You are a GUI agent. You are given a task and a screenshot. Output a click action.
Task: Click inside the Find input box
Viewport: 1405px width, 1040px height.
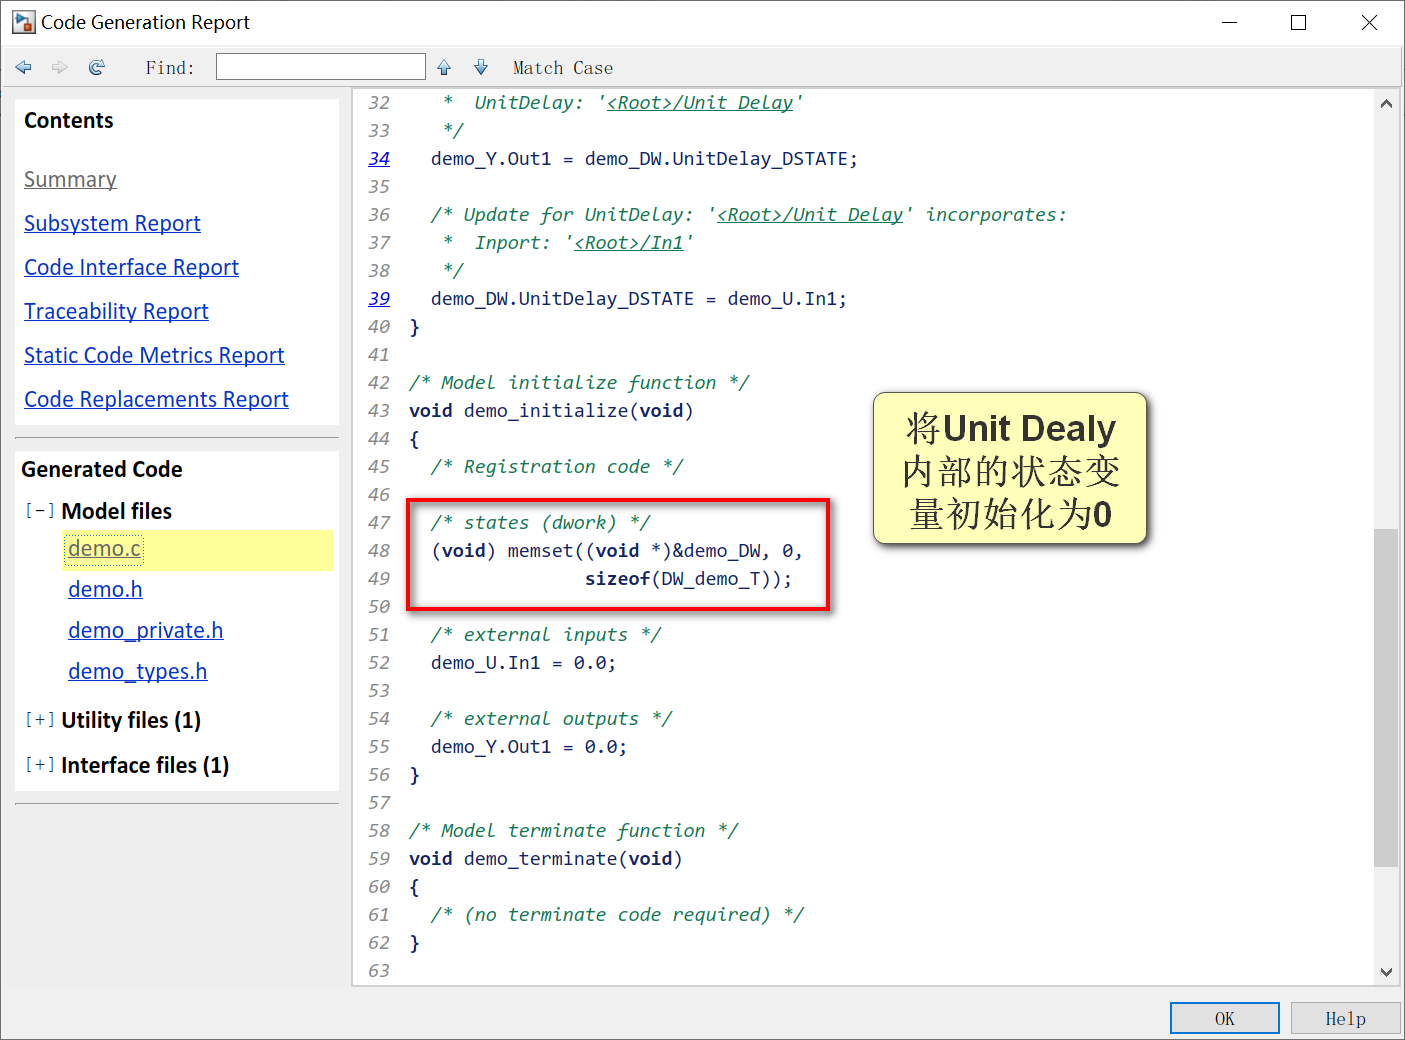click(320, 66)
